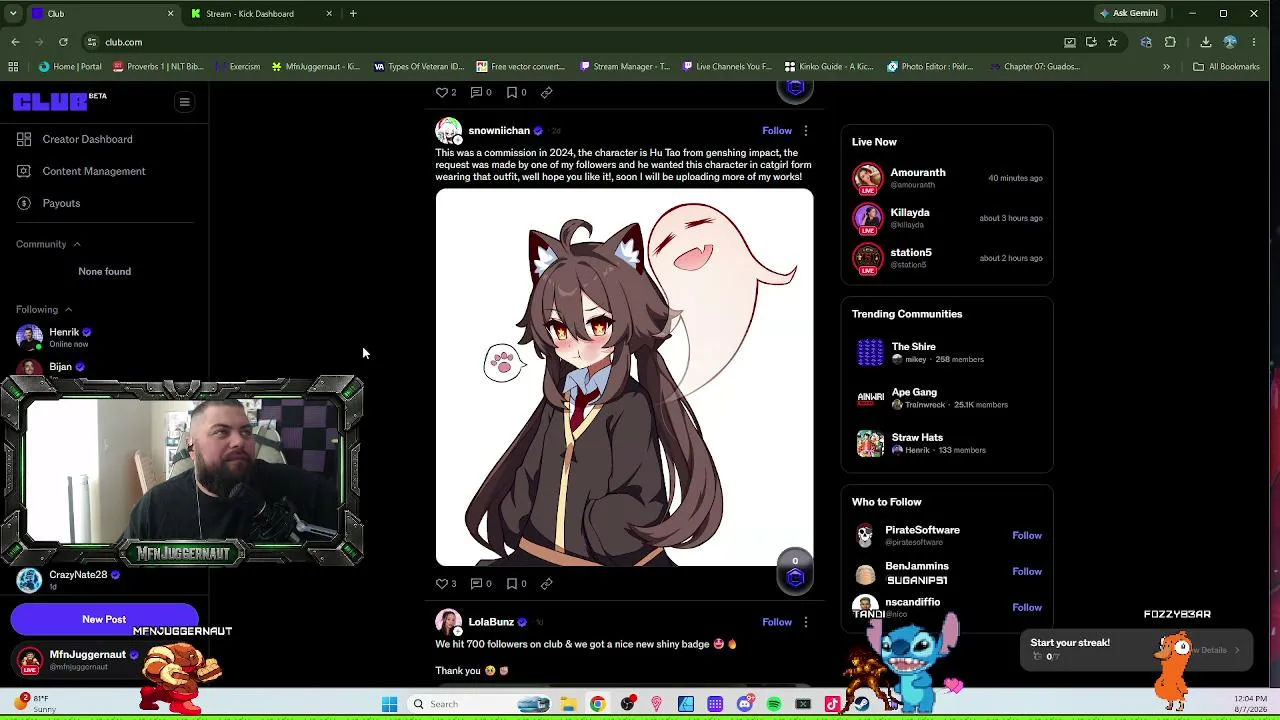1280x720 pixels.
Task: Open the Chrome tab search dropdown
Action: click(x=13, y=13)
